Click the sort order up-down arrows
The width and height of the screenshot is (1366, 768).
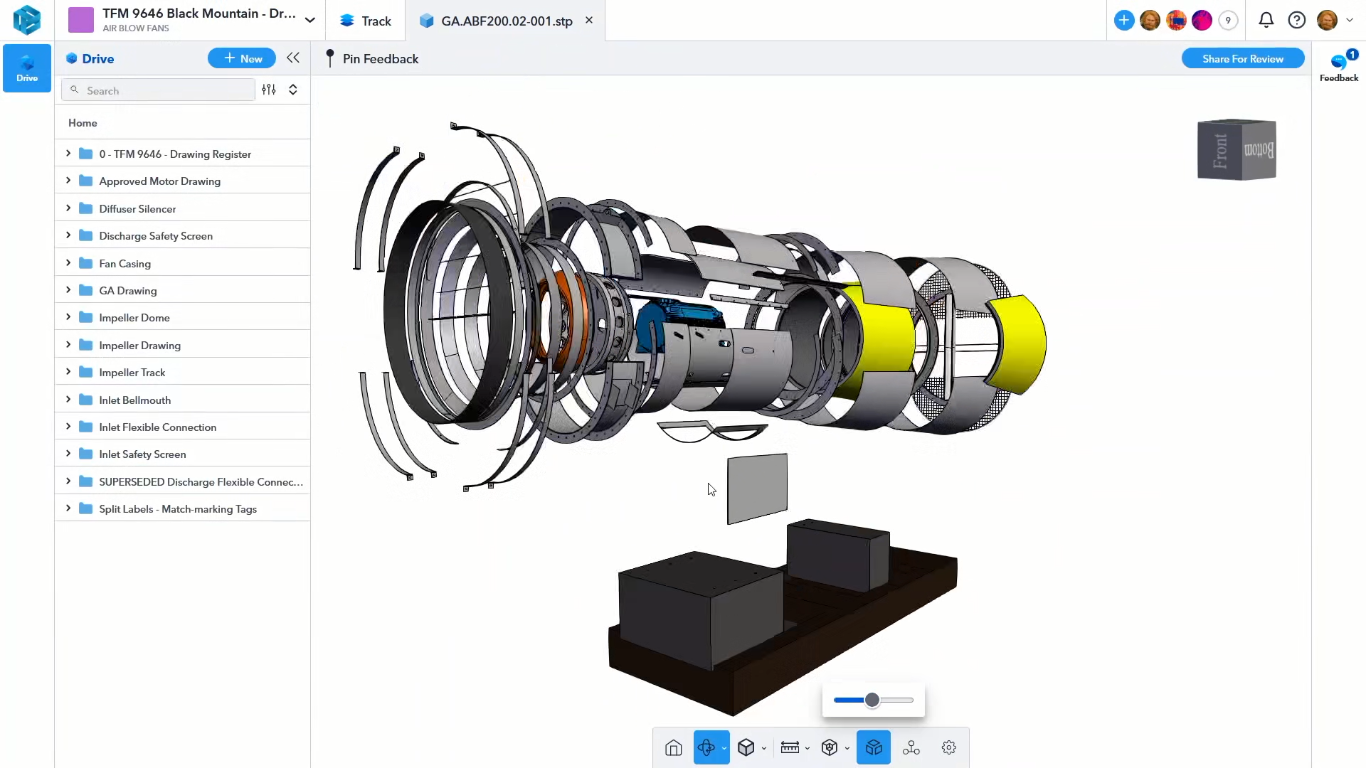(293, 90)
